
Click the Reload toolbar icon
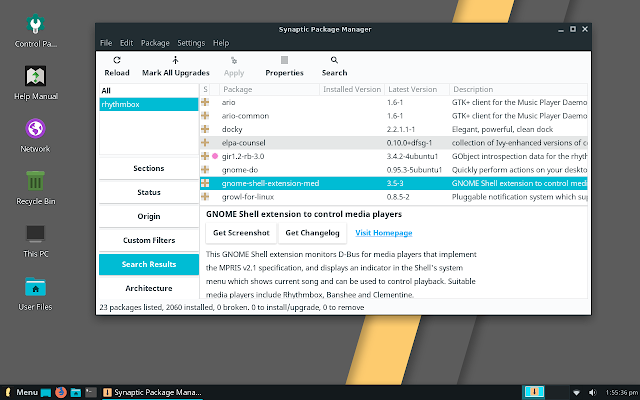point(117,60)
